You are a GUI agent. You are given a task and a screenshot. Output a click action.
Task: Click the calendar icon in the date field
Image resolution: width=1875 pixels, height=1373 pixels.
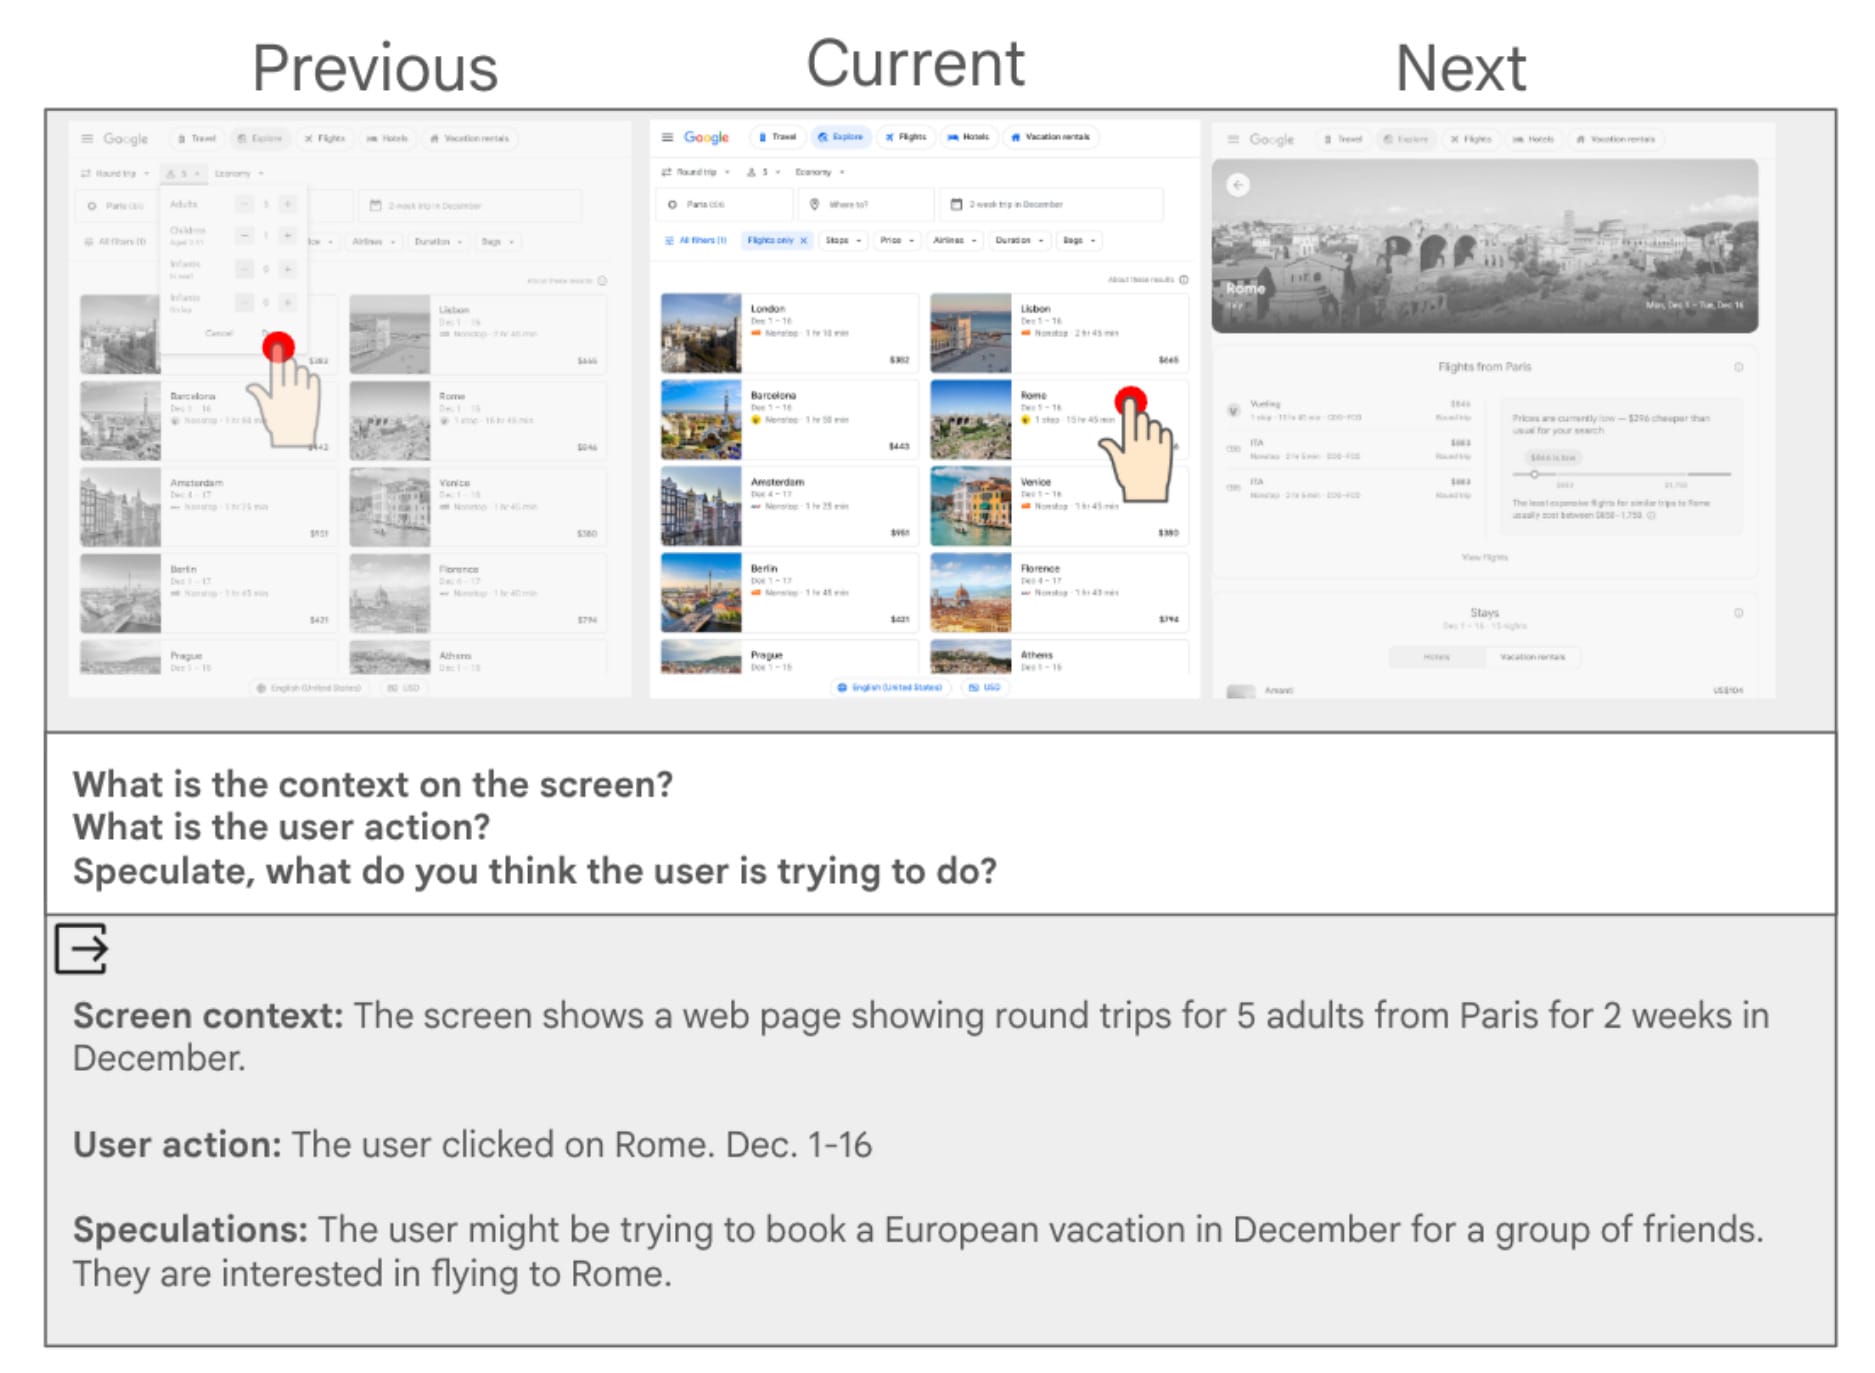pos(957,204)
